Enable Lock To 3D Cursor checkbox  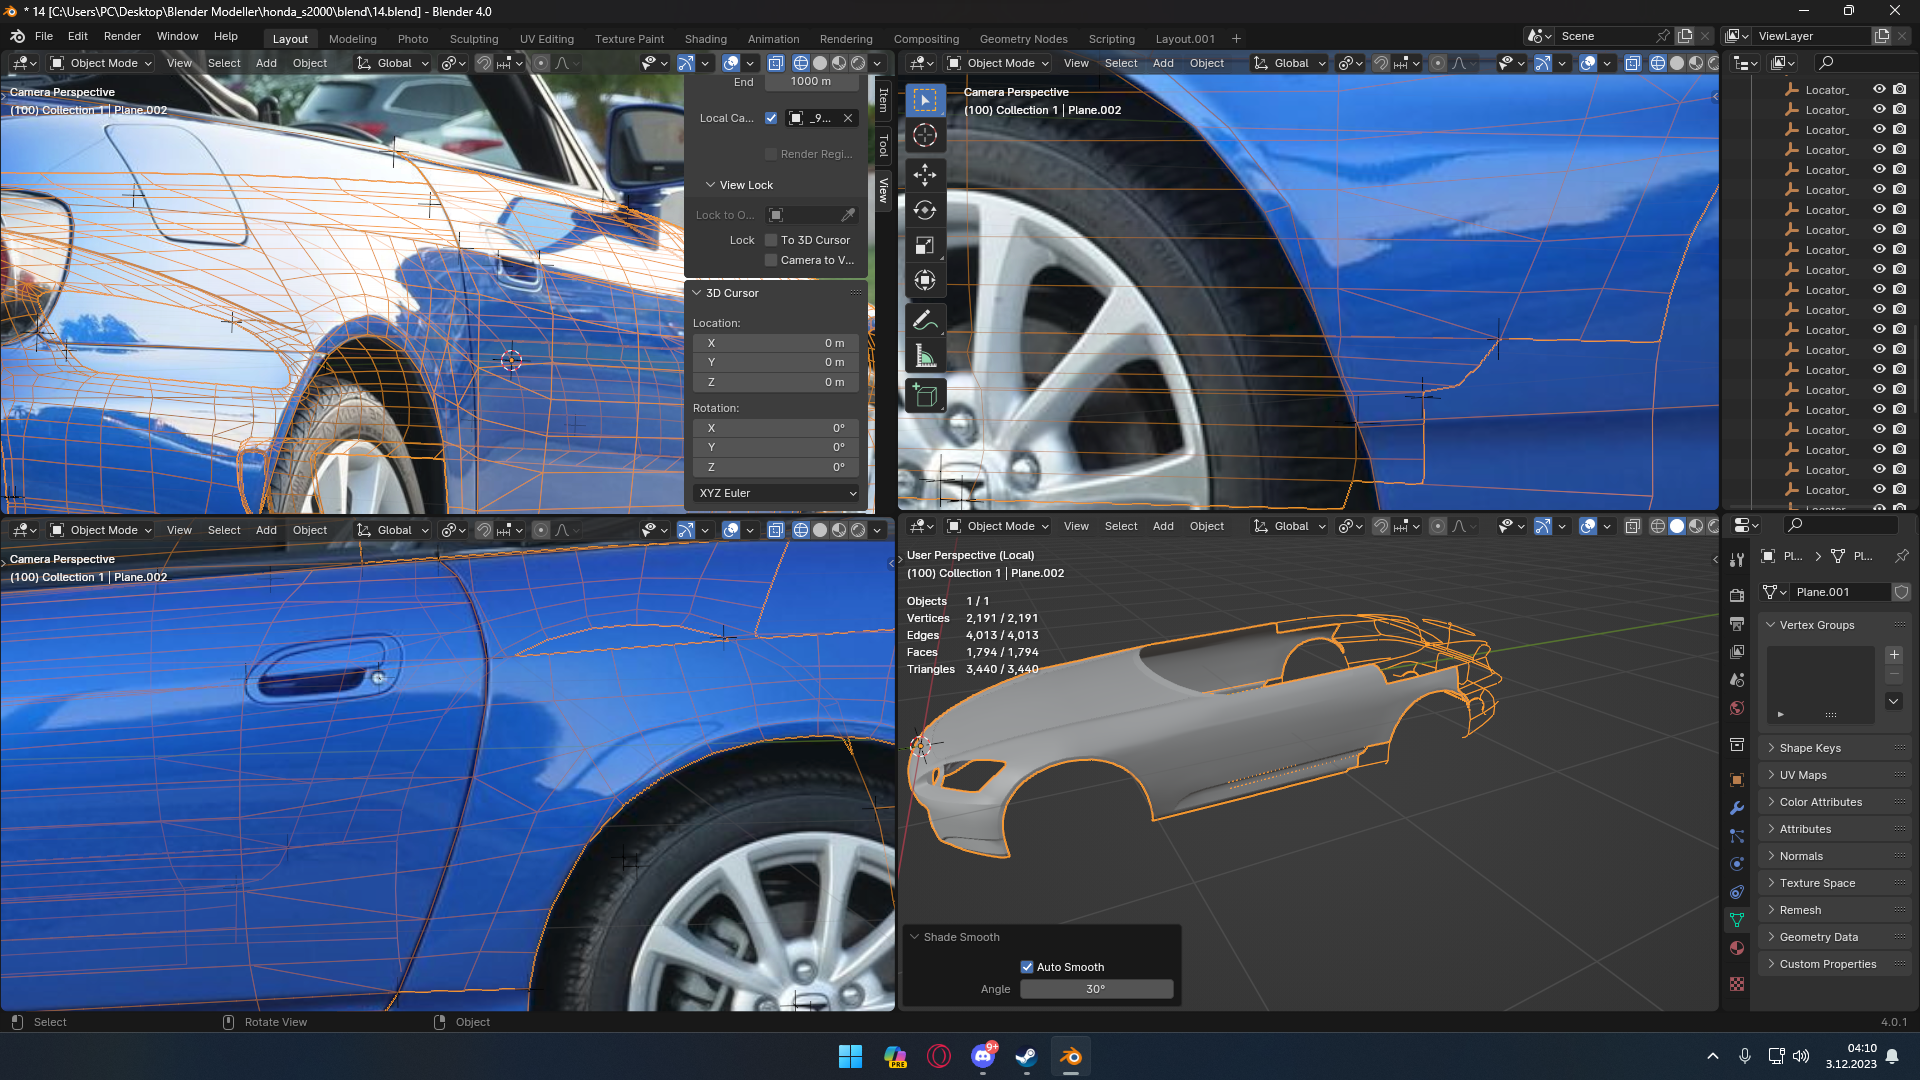[x=771, y=240]
